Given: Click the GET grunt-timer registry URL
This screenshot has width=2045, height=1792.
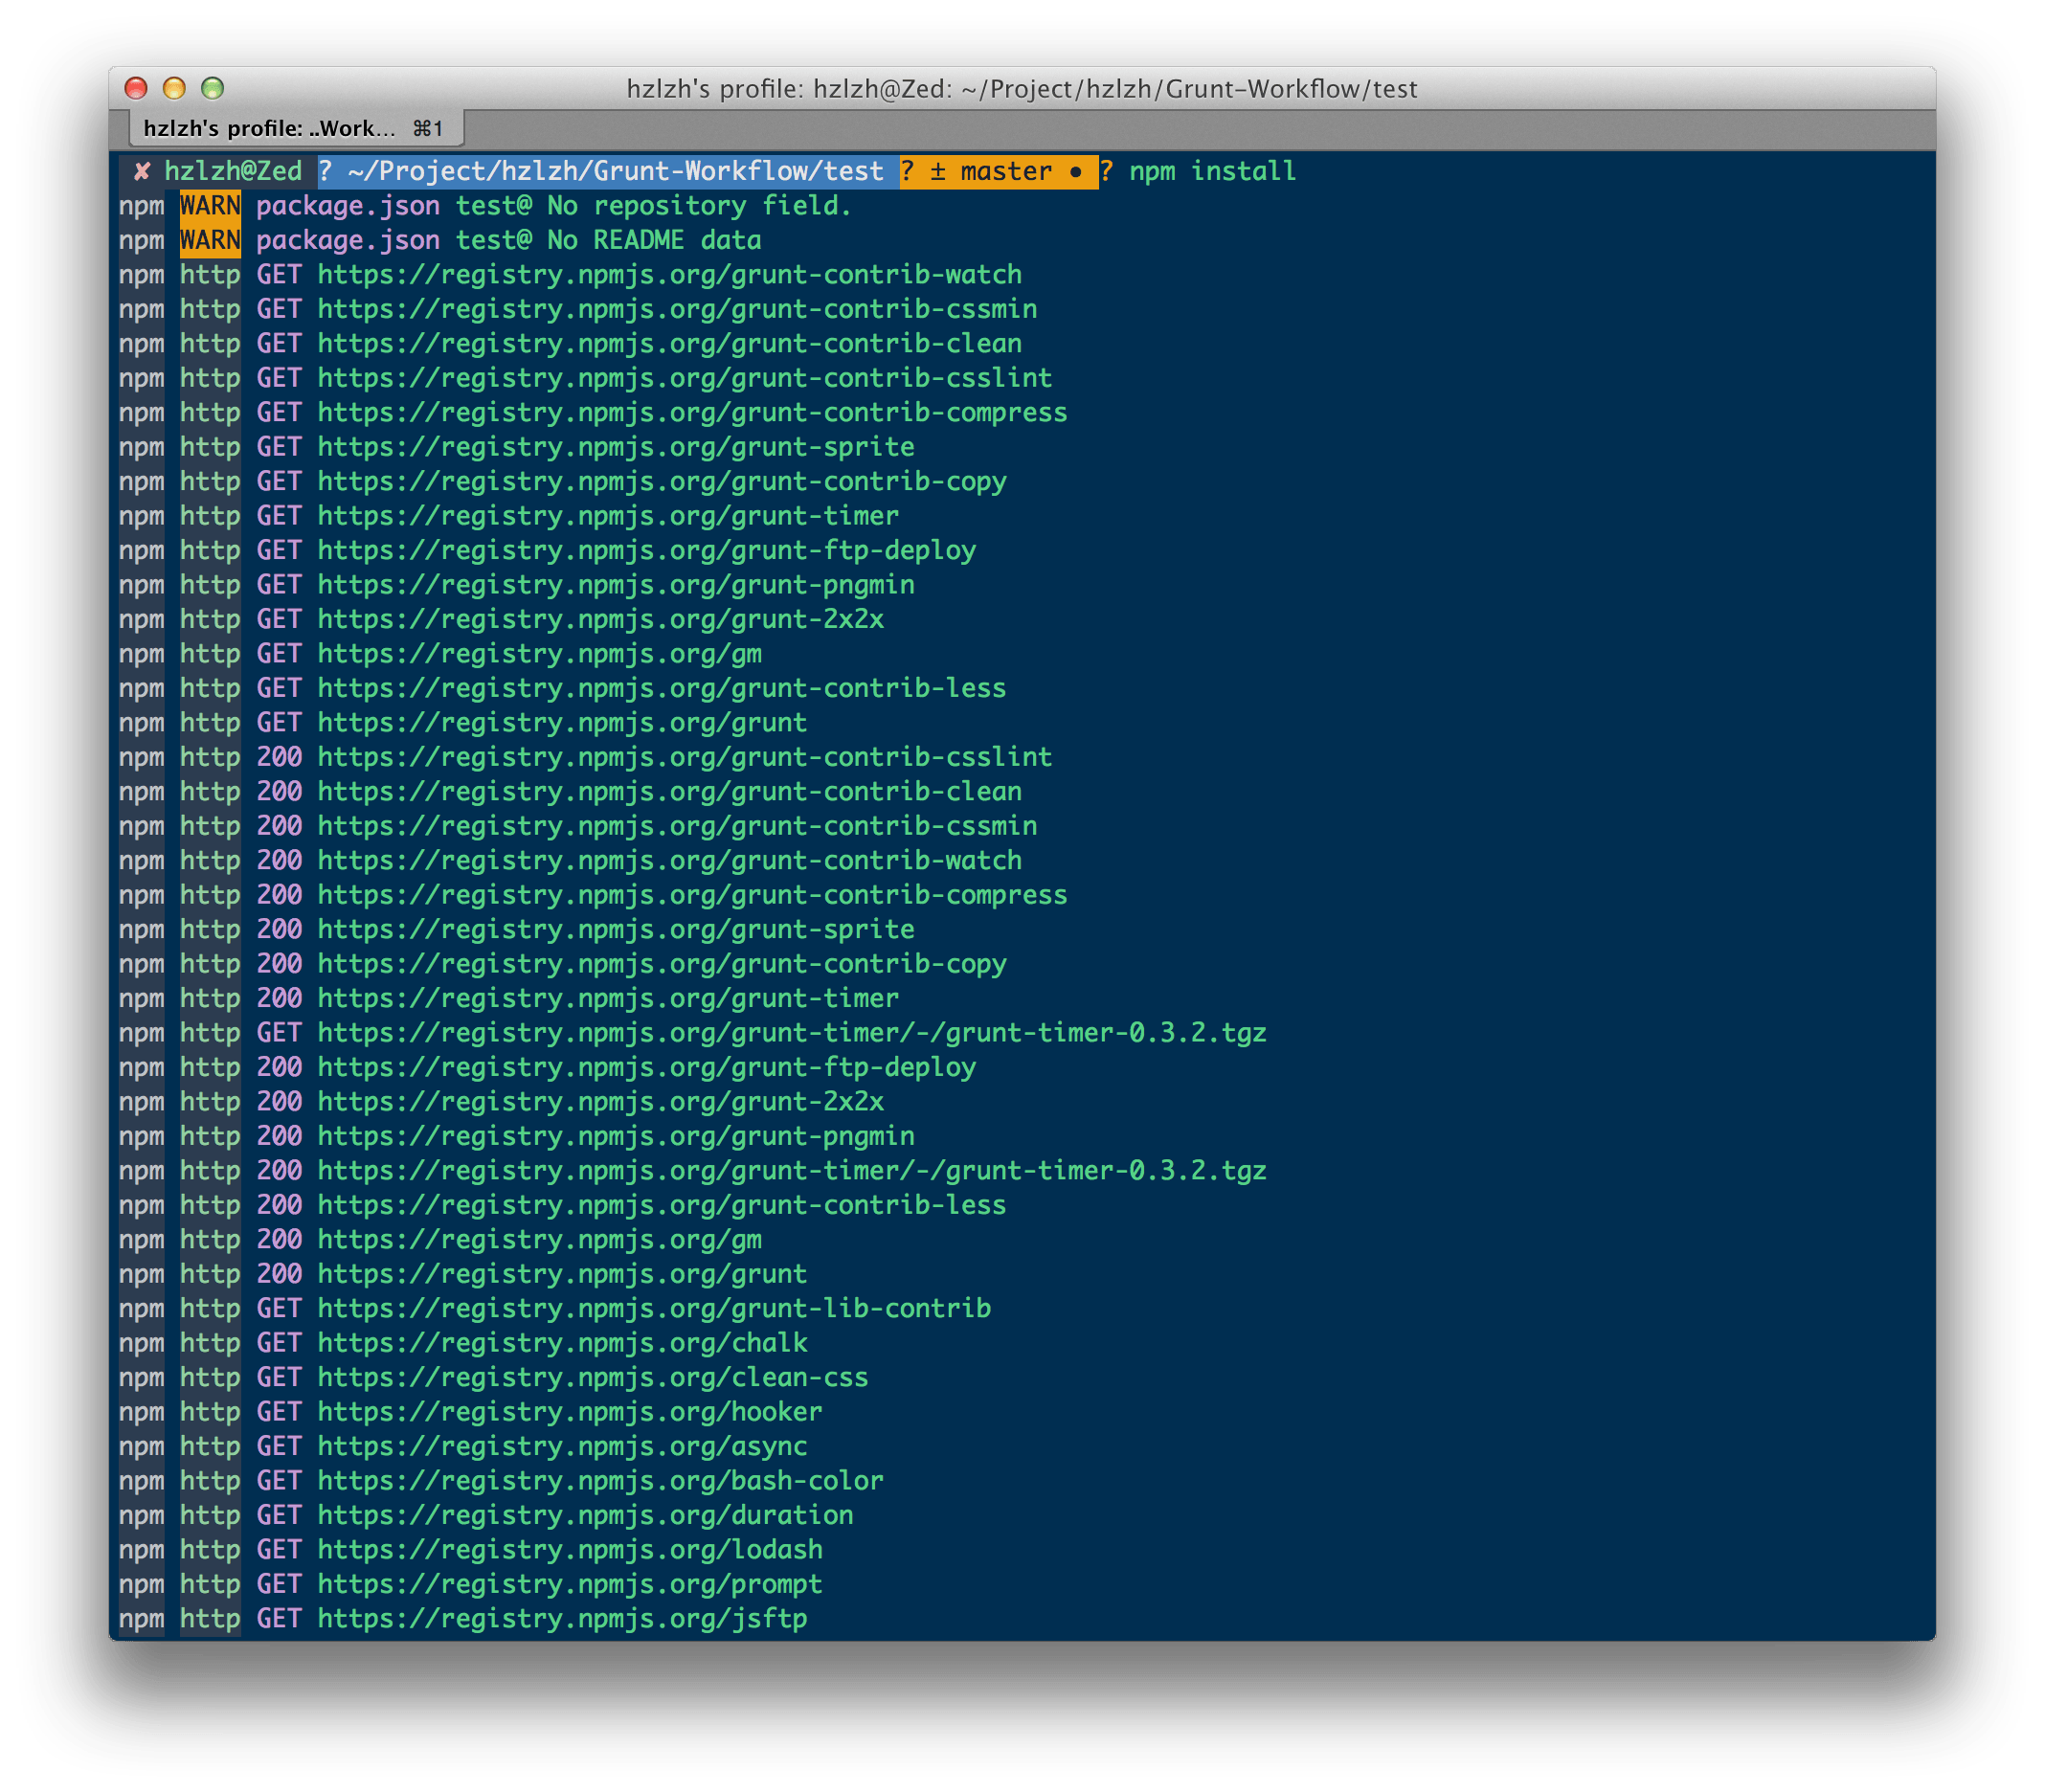Looking at the screenshot, I should (x=608, y=516).
